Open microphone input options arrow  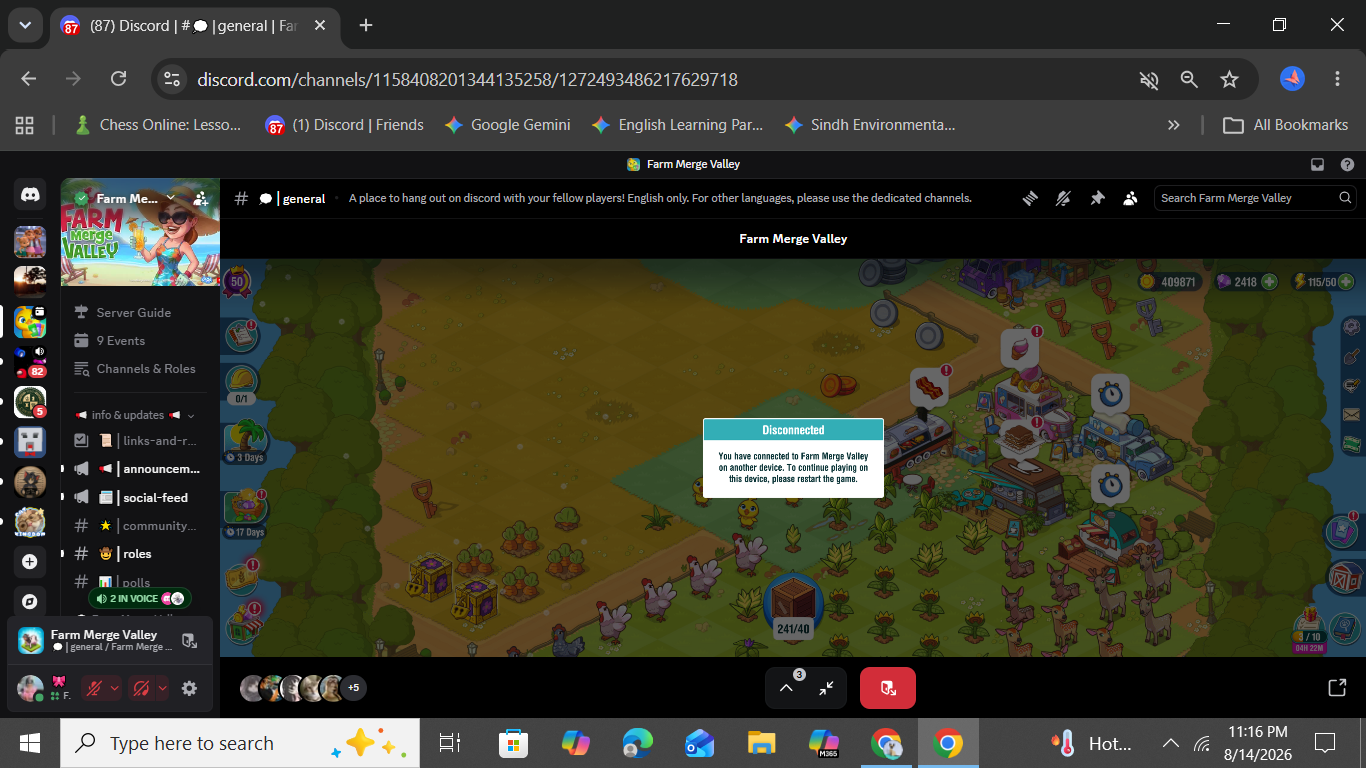[114, 688]
